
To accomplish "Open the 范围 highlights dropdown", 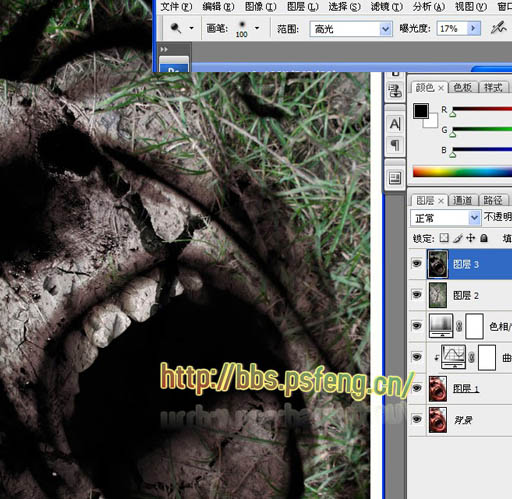I will tap(385, 29).
